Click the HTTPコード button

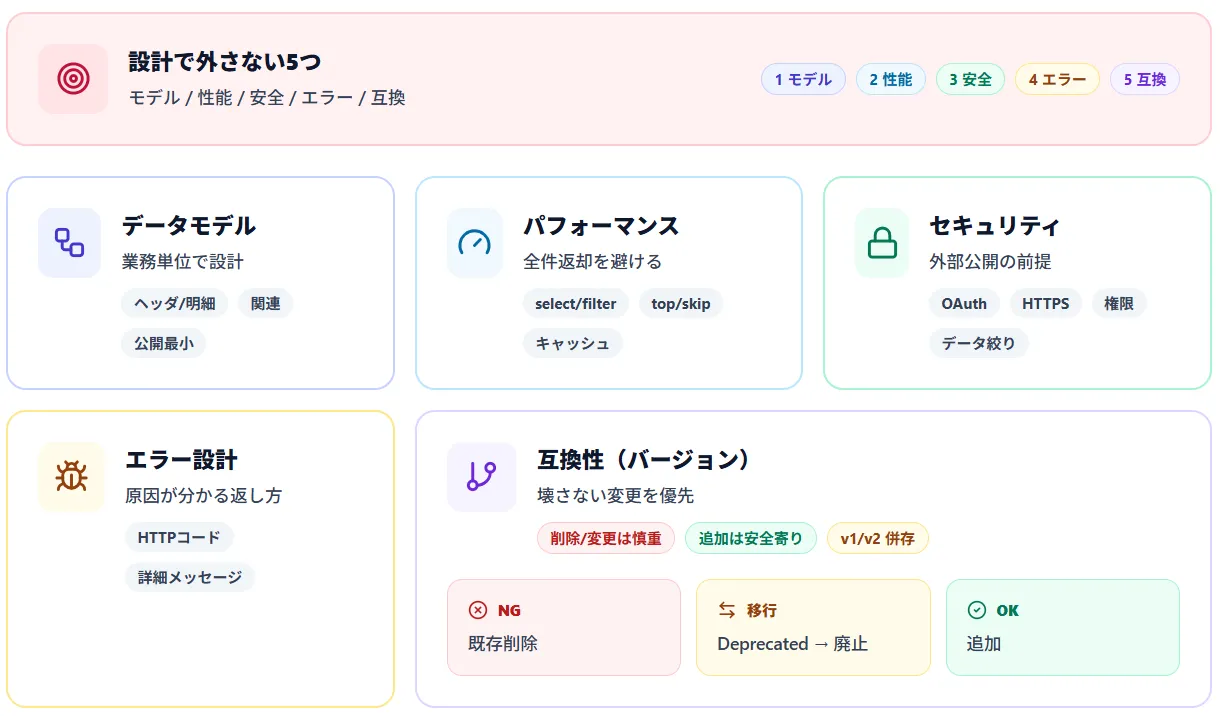coord(179,537)
